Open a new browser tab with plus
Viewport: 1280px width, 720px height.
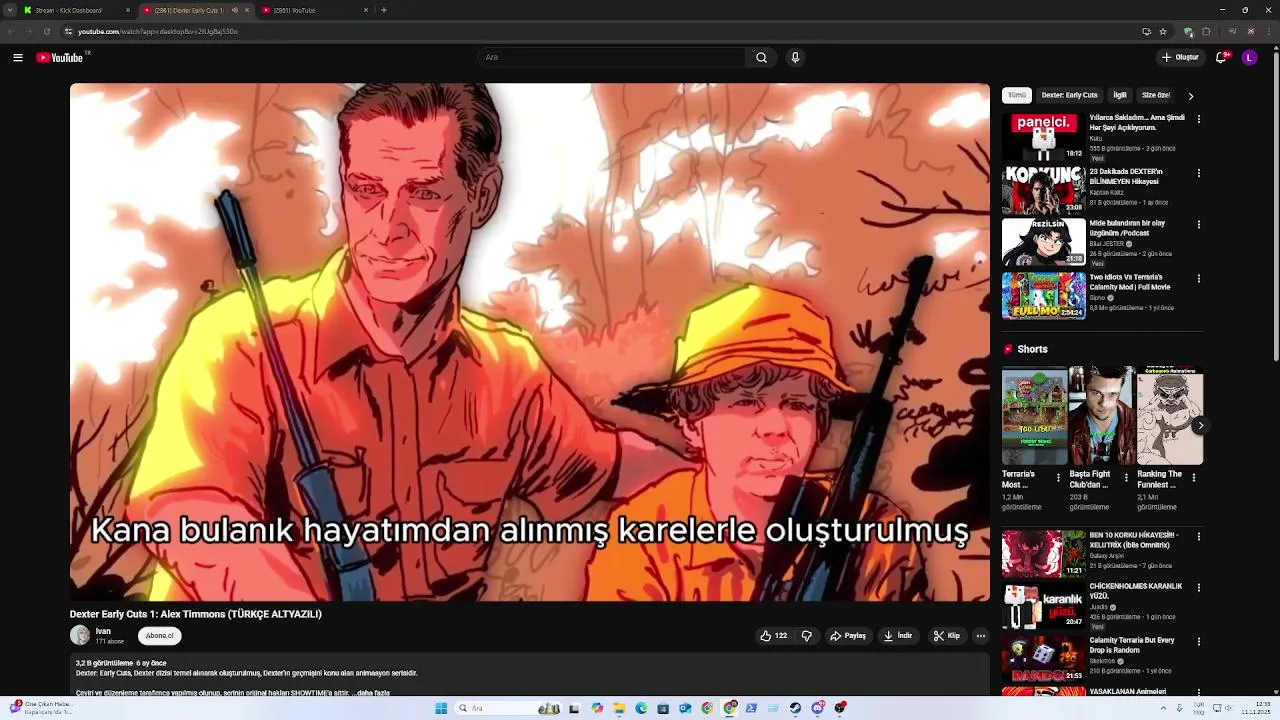(x=384, y=10)
